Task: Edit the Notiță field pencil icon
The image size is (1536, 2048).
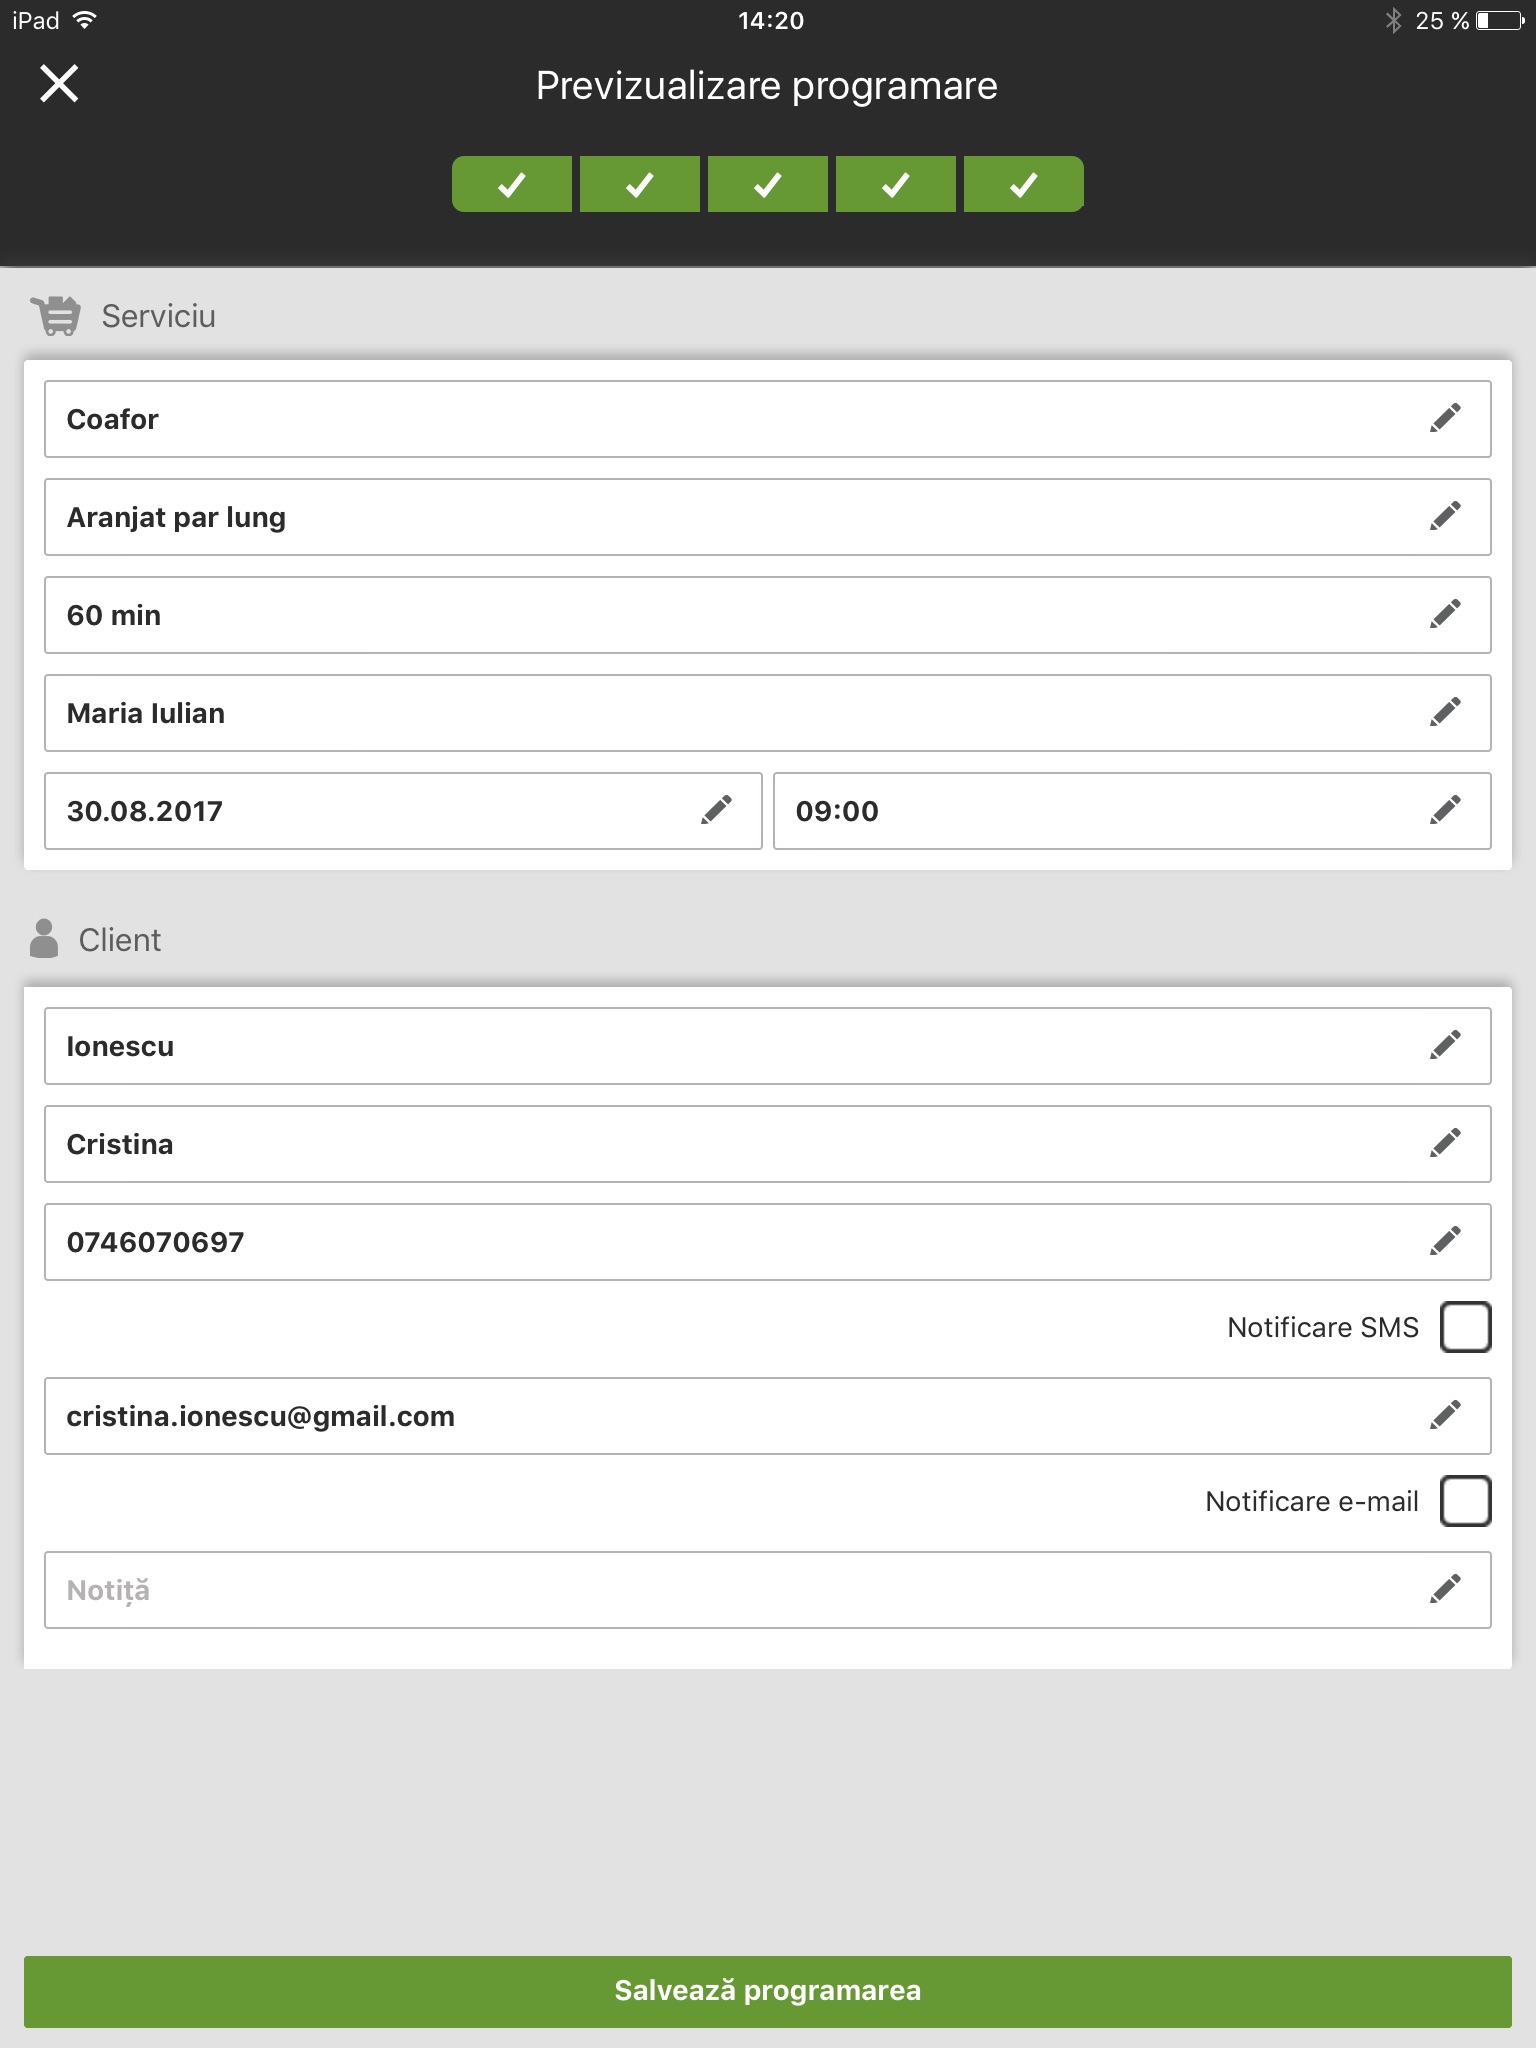Action: 1445,1589
